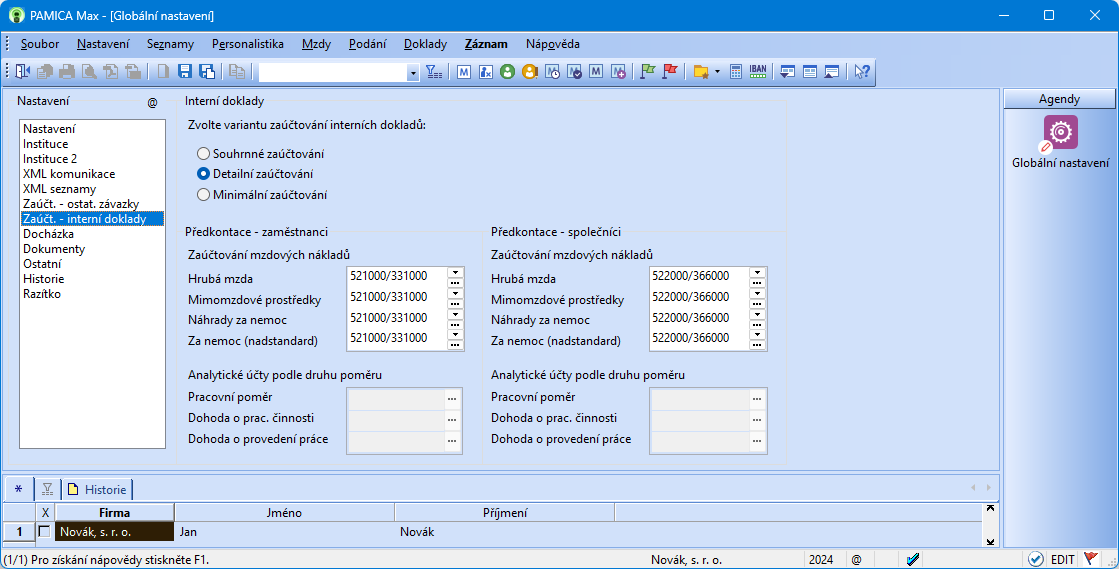Choose Minimální zaúčtování radio option

pos(203,195)
